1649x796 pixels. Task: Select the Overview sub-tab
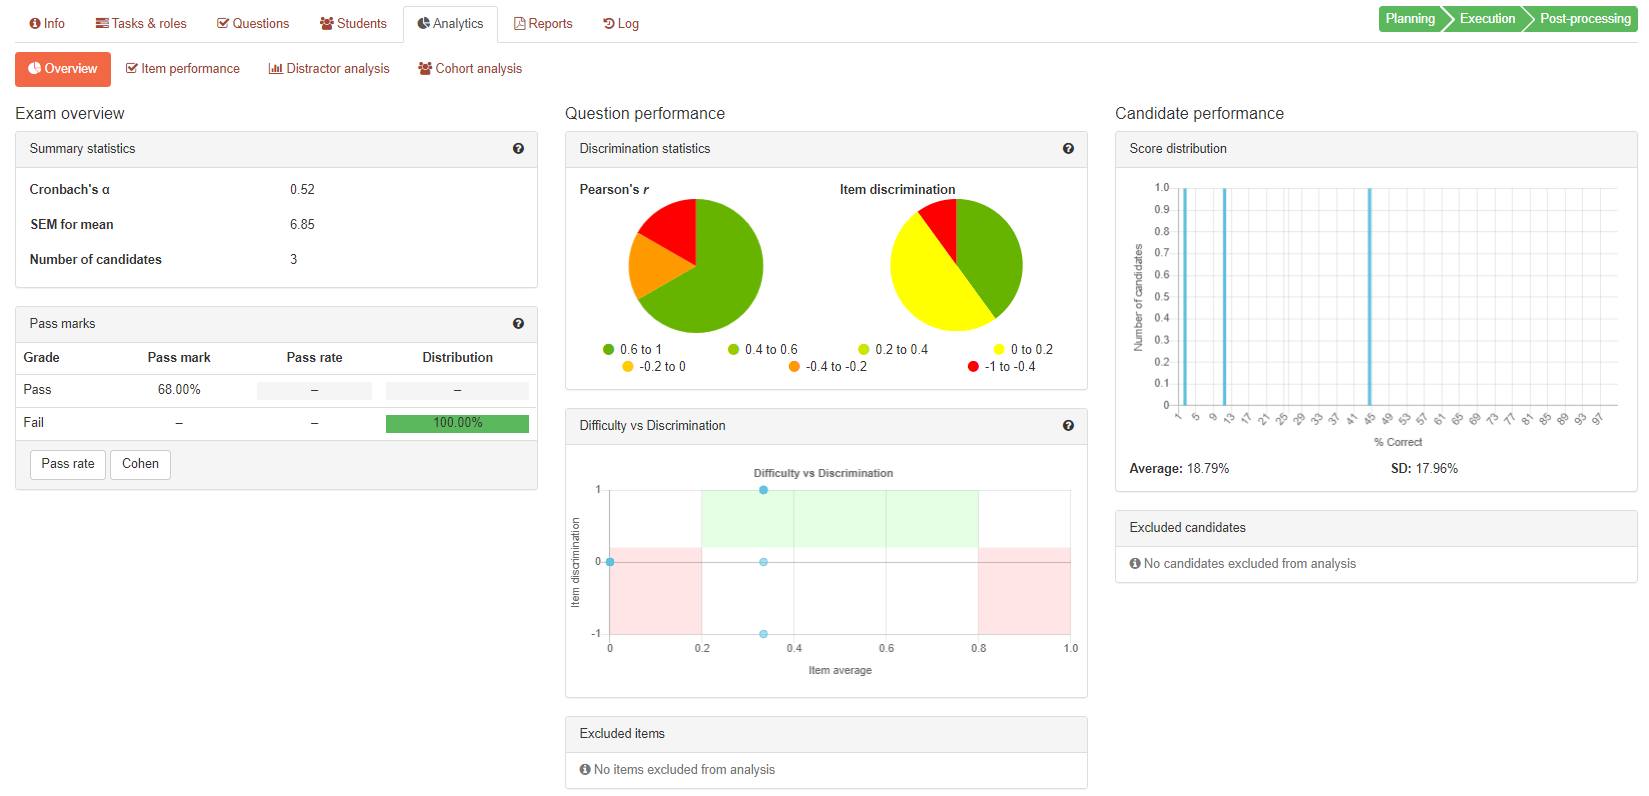click(x=63, y=69)
